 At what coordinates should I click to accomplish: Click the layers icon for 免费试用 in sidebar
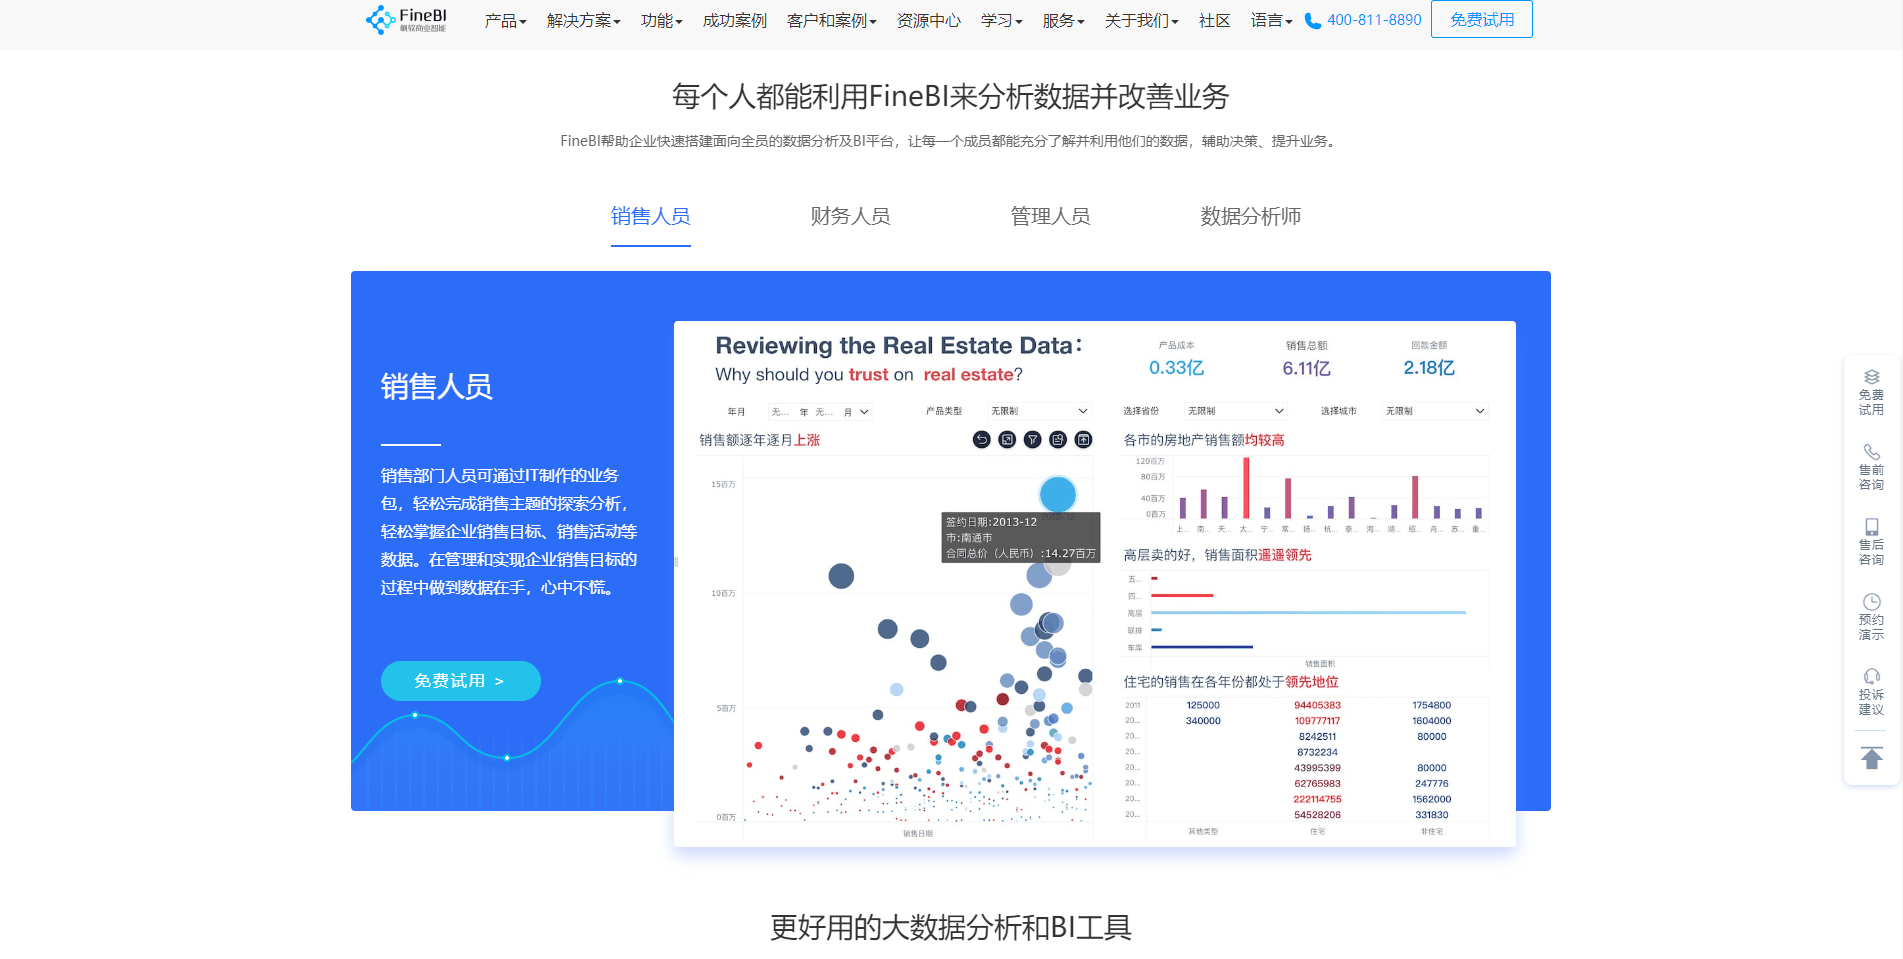(x=1872, y=377)
